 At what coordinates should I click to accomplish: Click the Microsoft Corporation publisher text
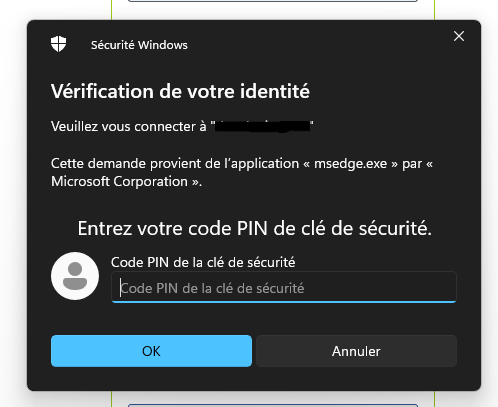pos(119,182)
